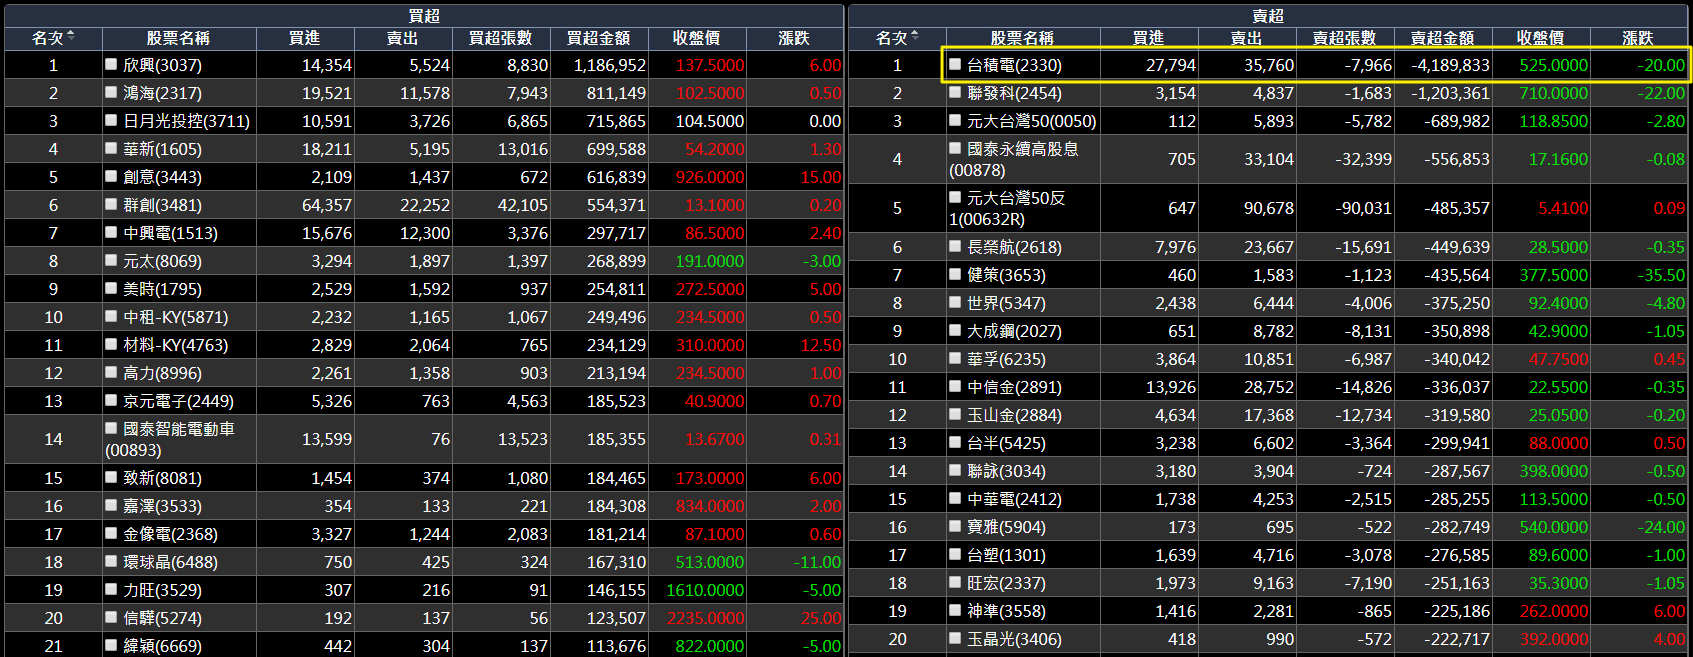Click 收盤價 header in sell table
Screen dimensions: 1693x657
point(1540,38)
